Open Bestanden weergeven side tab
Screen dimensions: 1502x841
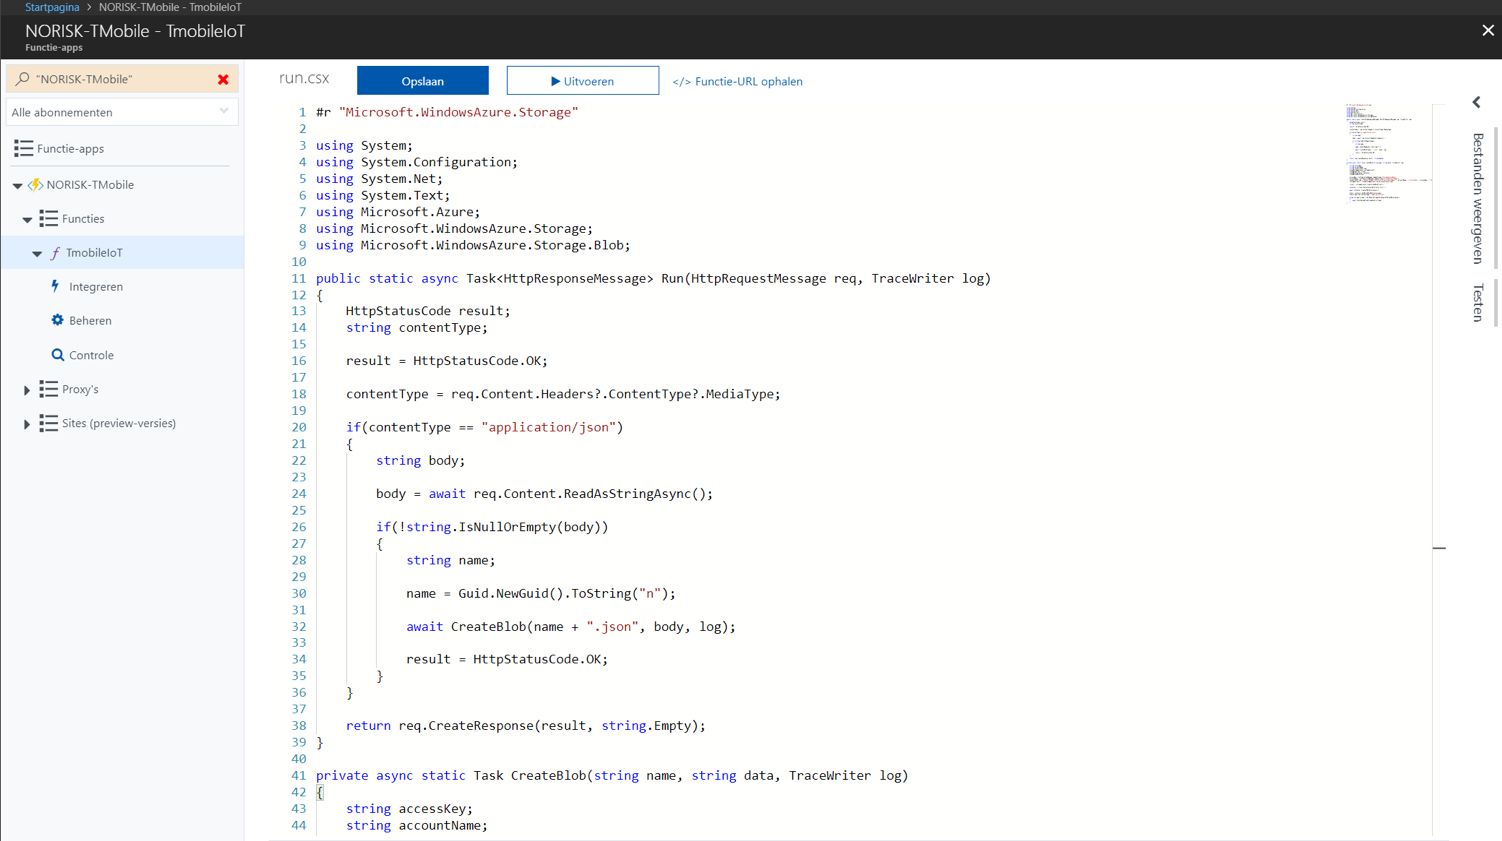[x=1478, y=198]
